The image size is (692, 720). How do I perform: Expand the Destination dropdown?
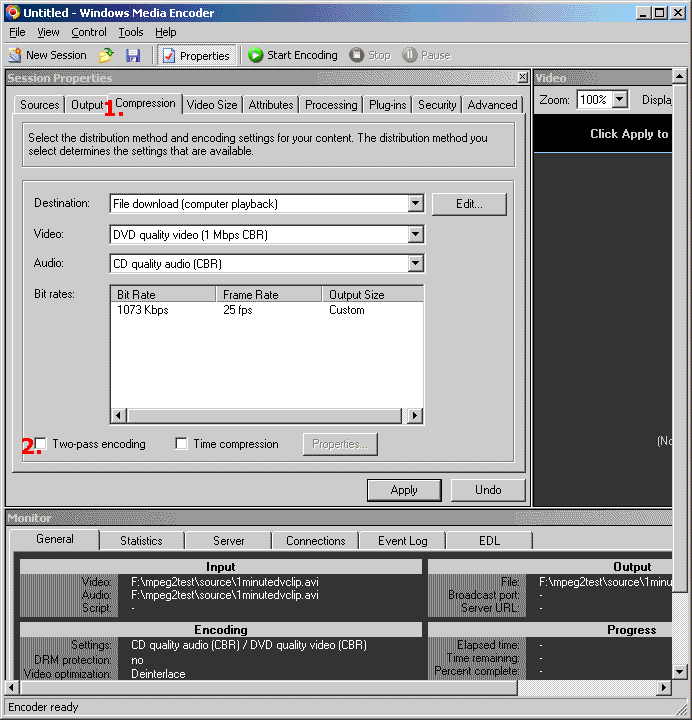click(x=415, y=203)
